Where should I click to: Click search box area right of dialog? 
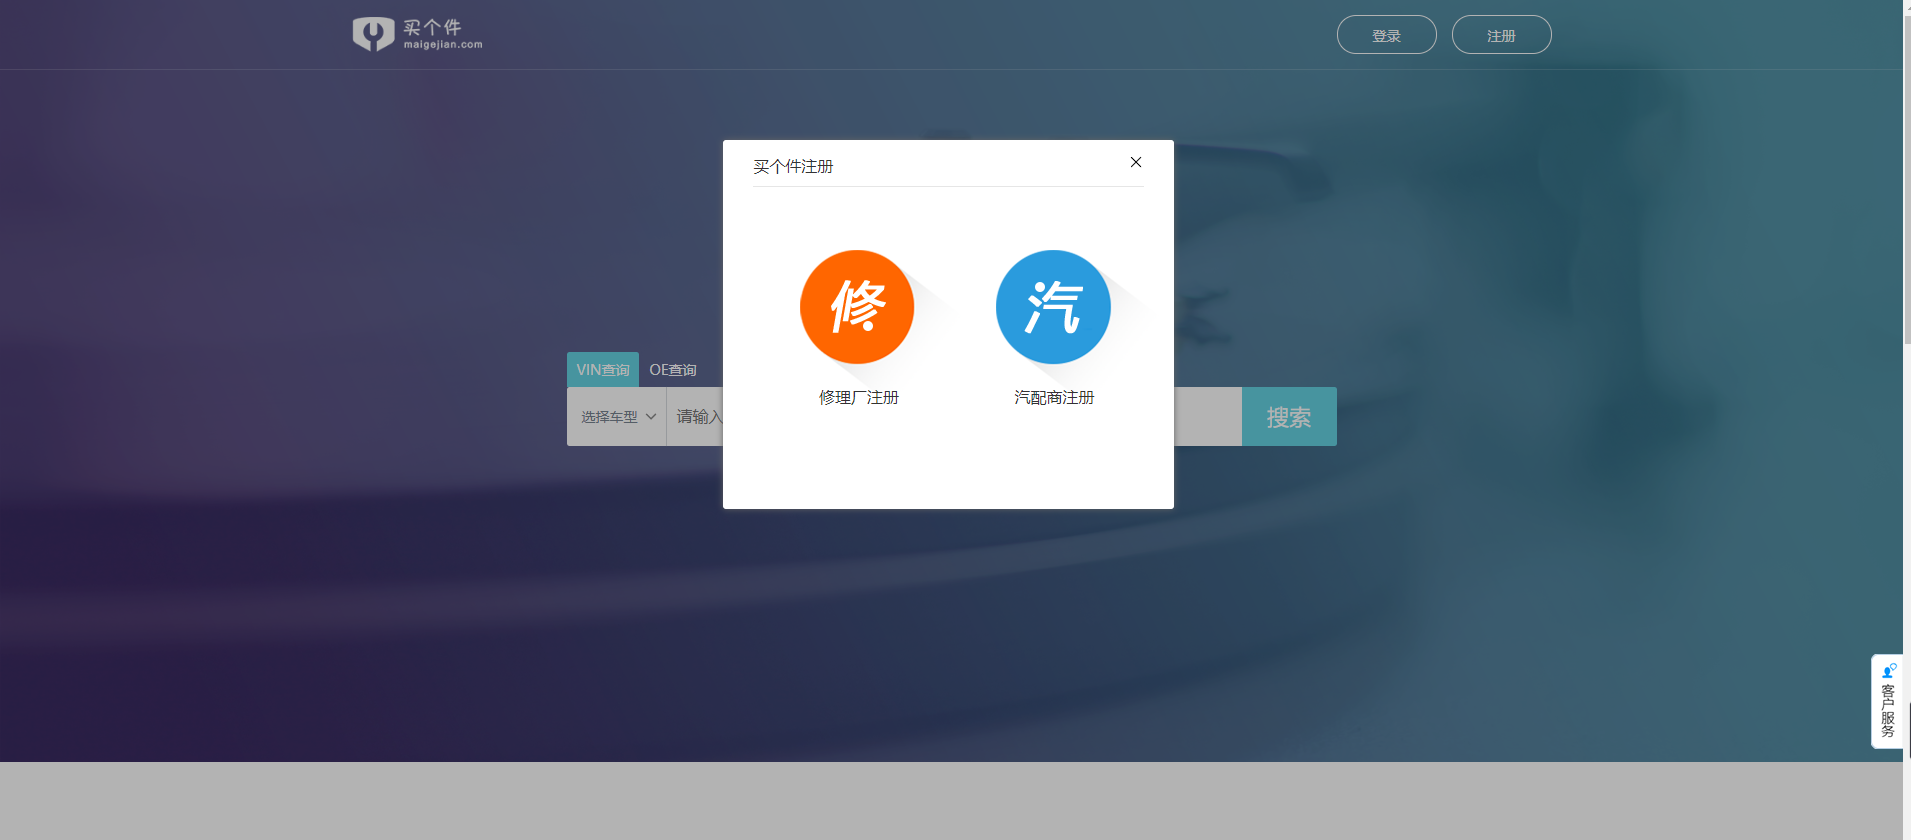click(1207, 417)
